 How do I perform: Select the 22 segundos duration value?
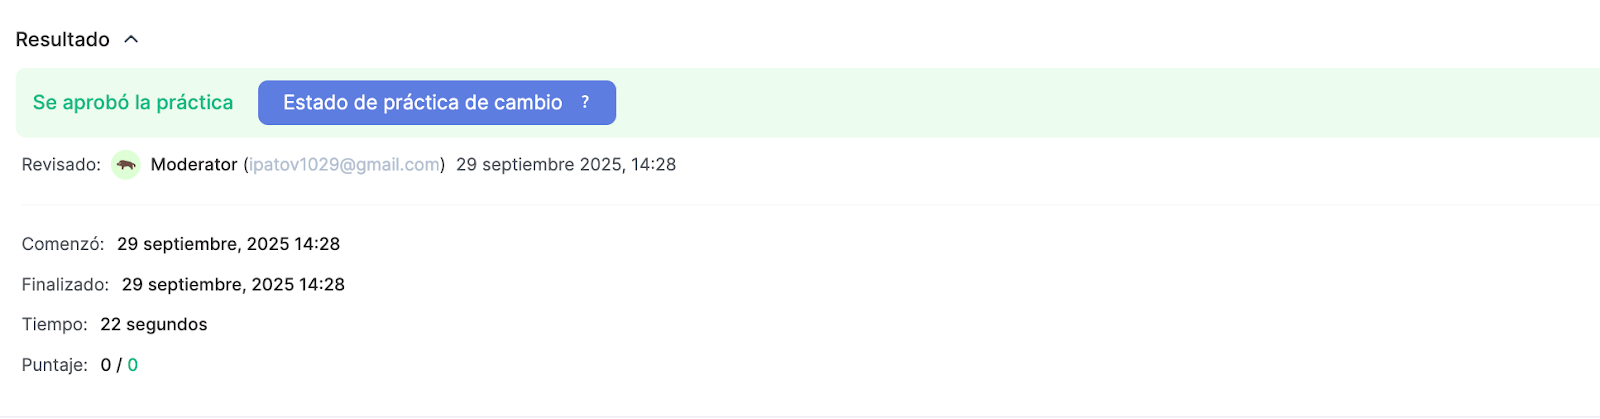coord(154,325)
